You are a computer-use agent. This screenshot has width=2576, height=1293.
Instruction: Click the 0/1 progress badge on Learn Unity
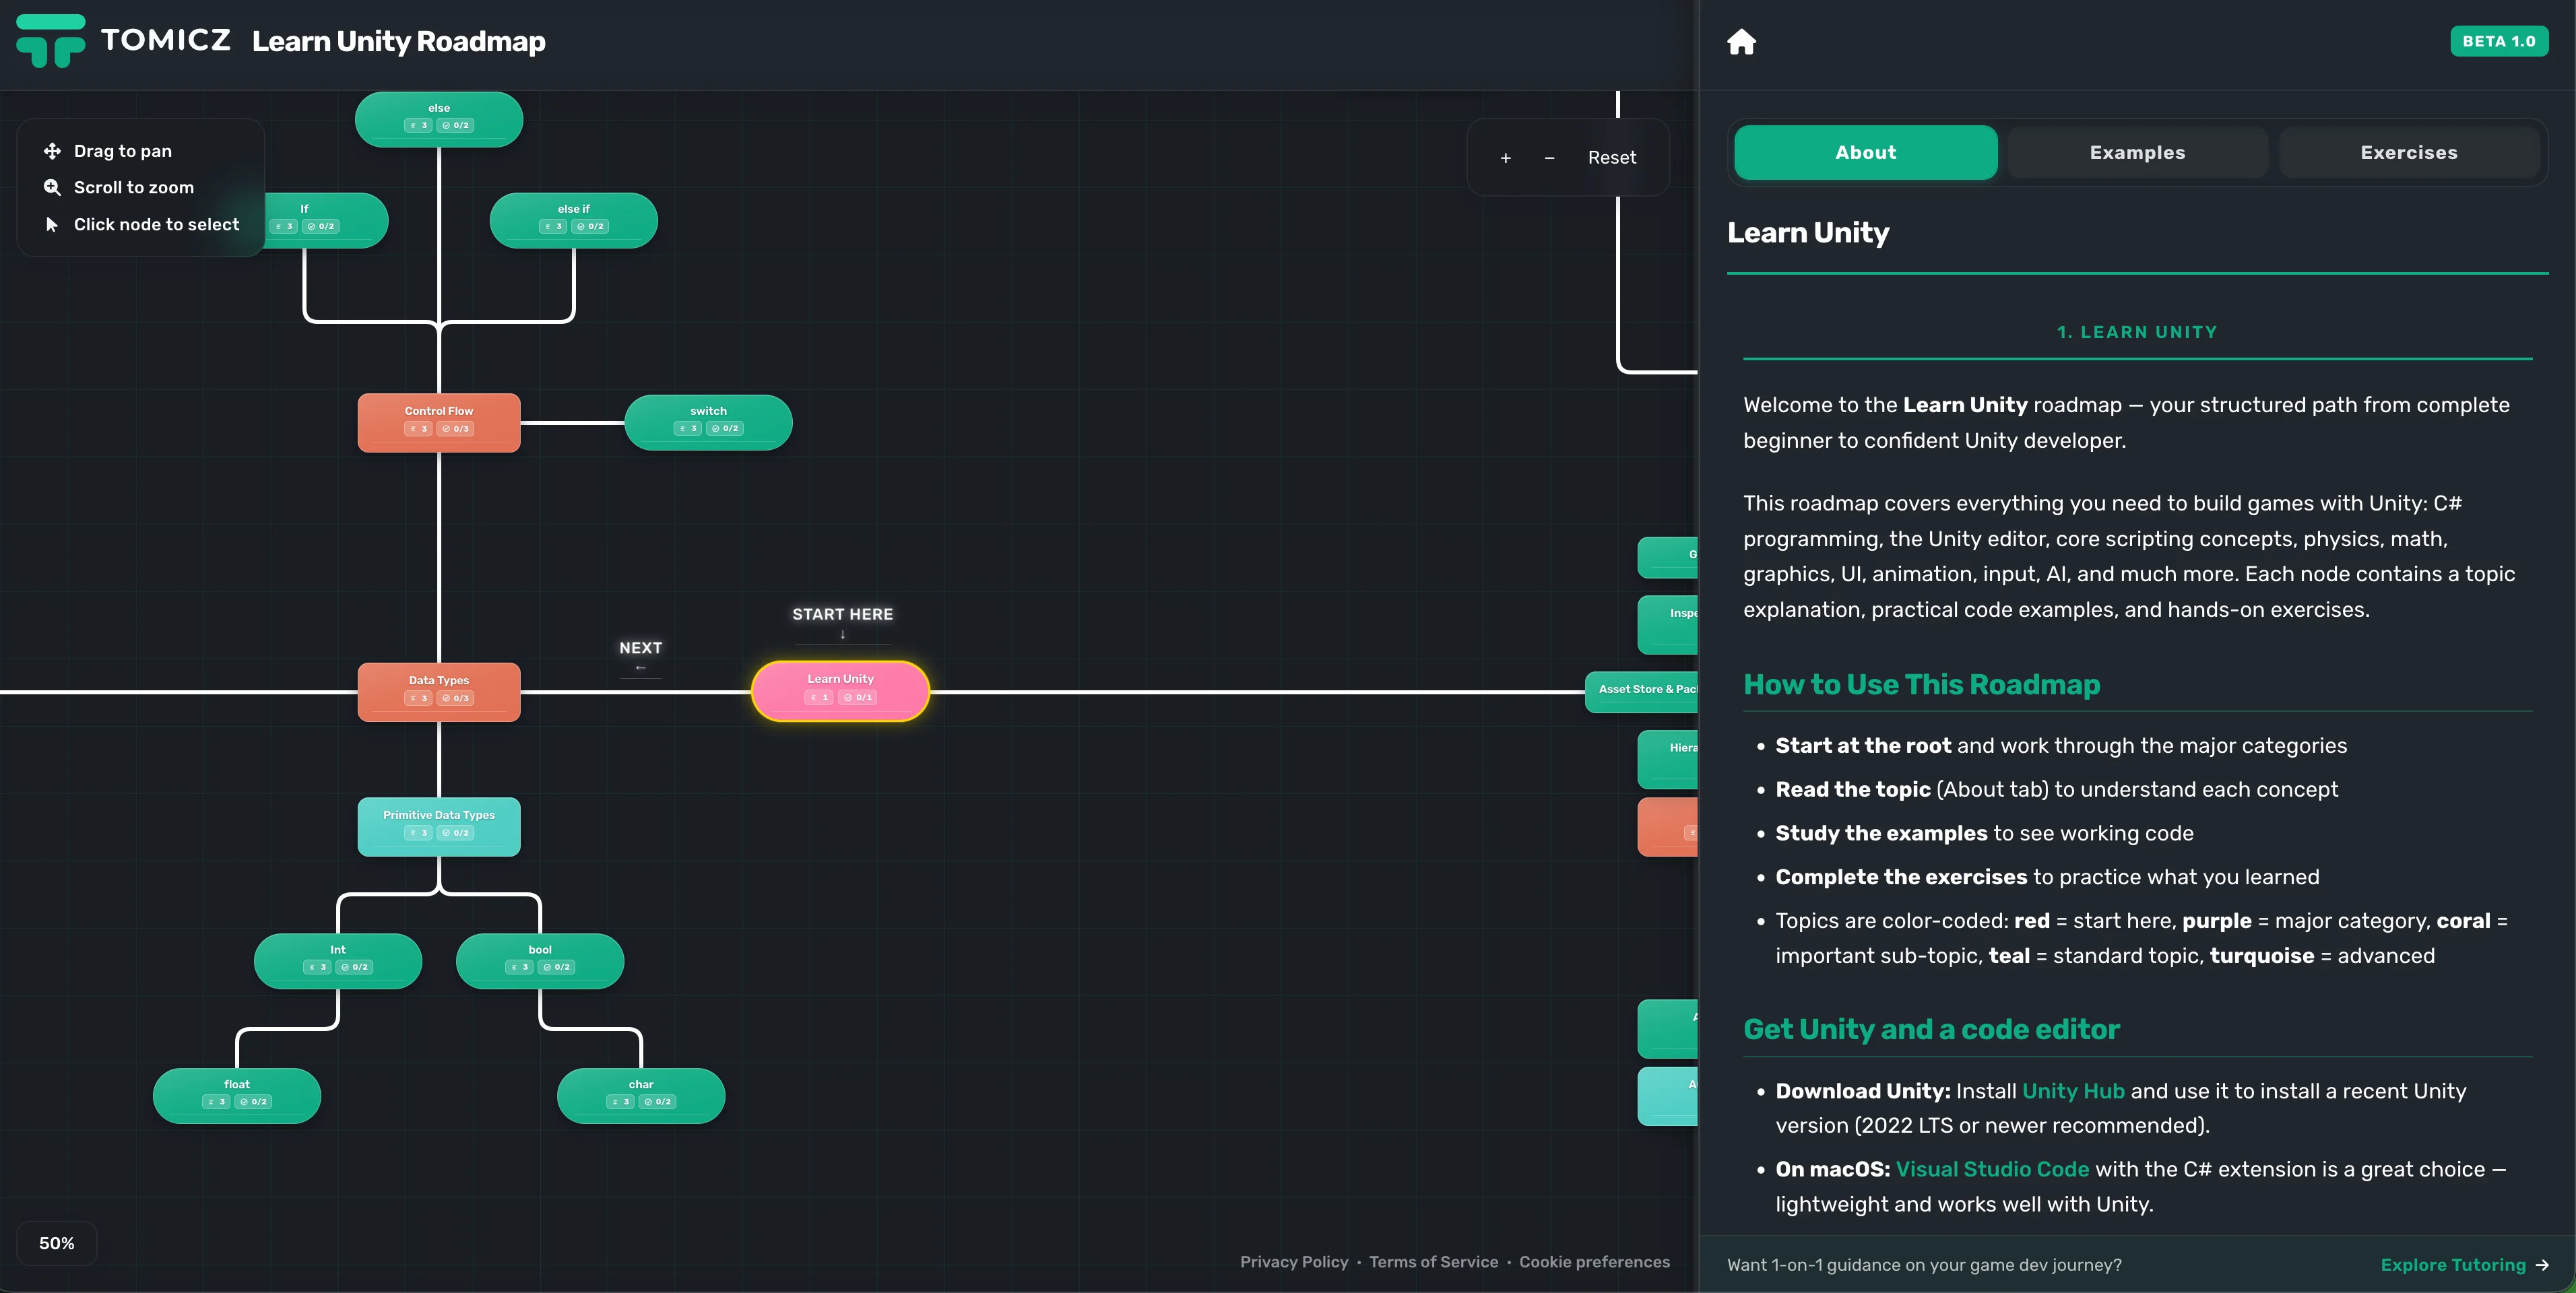[857, 697]
